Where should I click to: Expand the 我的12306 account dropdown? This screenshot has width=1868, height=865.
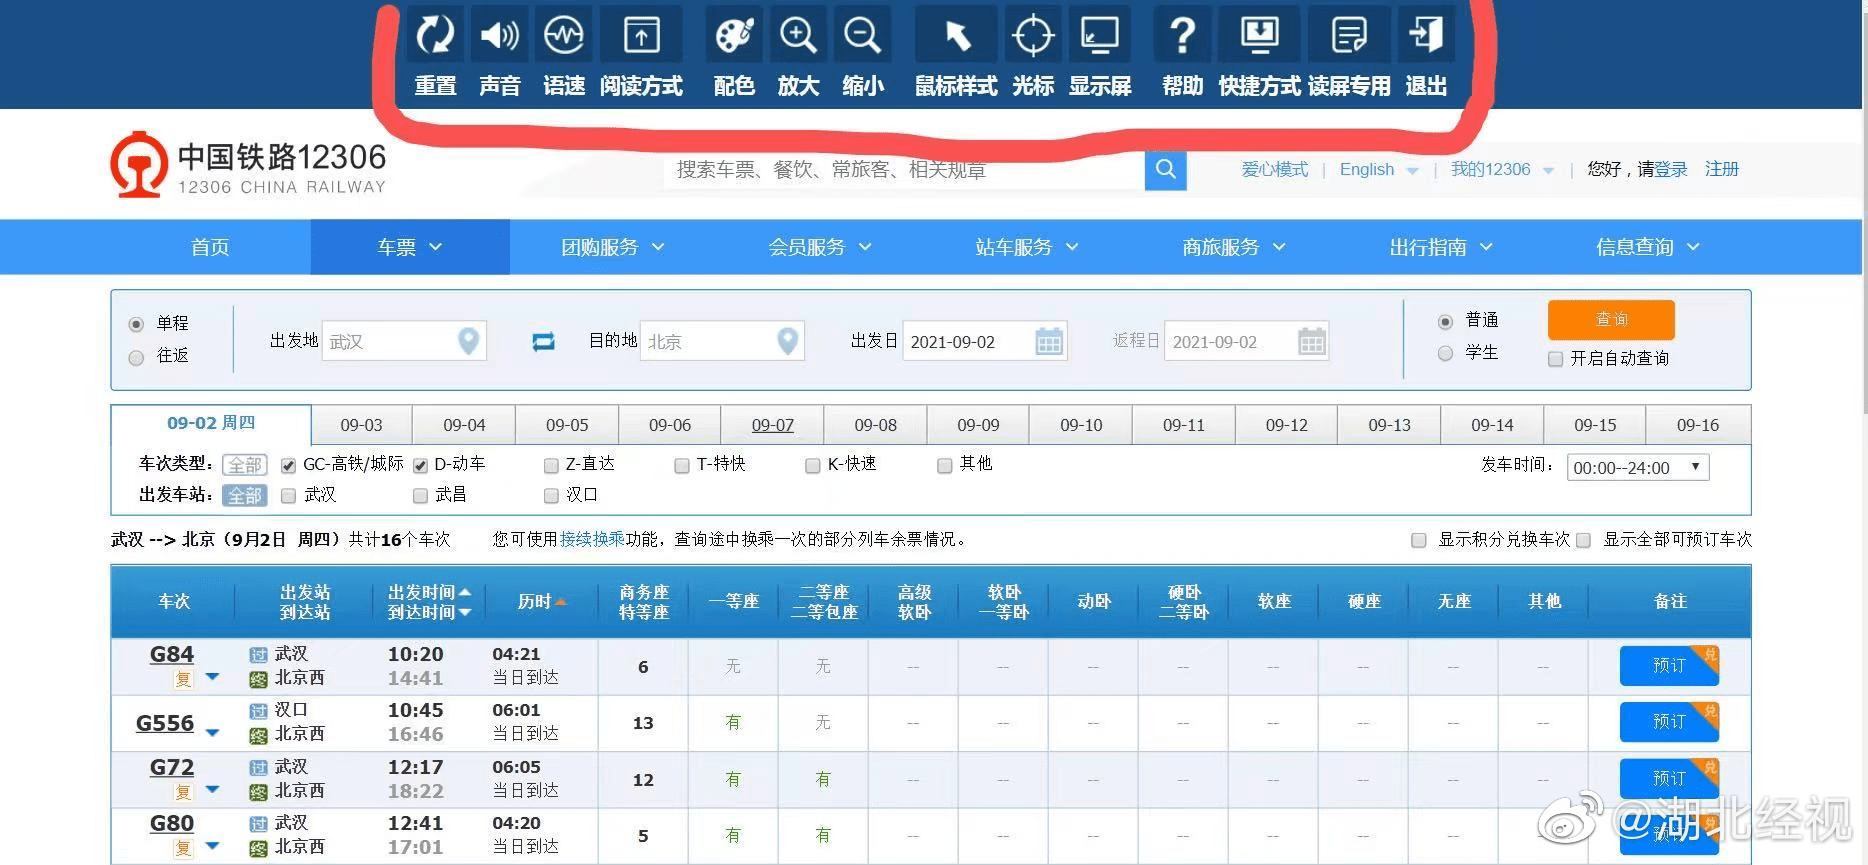click(x=1501, y=170)
